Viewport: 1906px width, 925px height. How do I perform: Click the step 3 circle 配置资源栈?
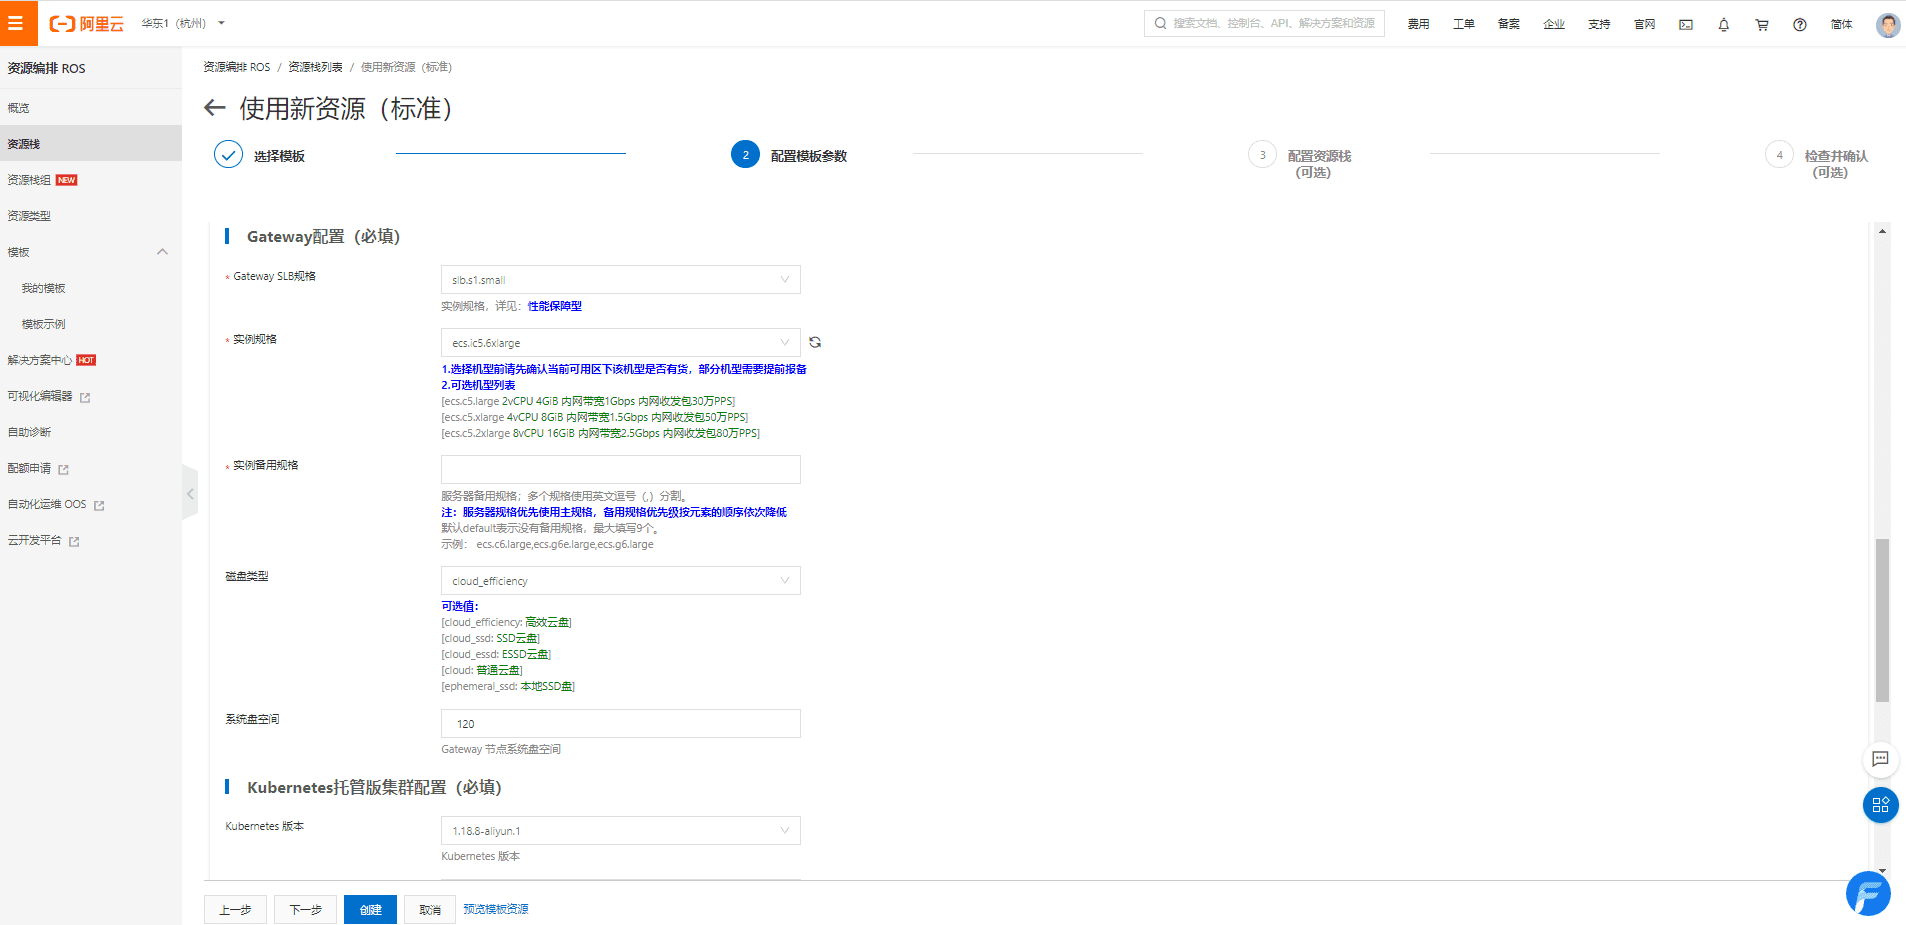click(x=1262, y=154)
